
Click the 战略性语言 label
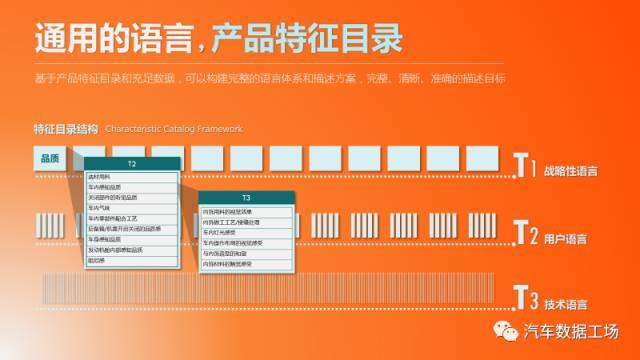pos(571,171)
